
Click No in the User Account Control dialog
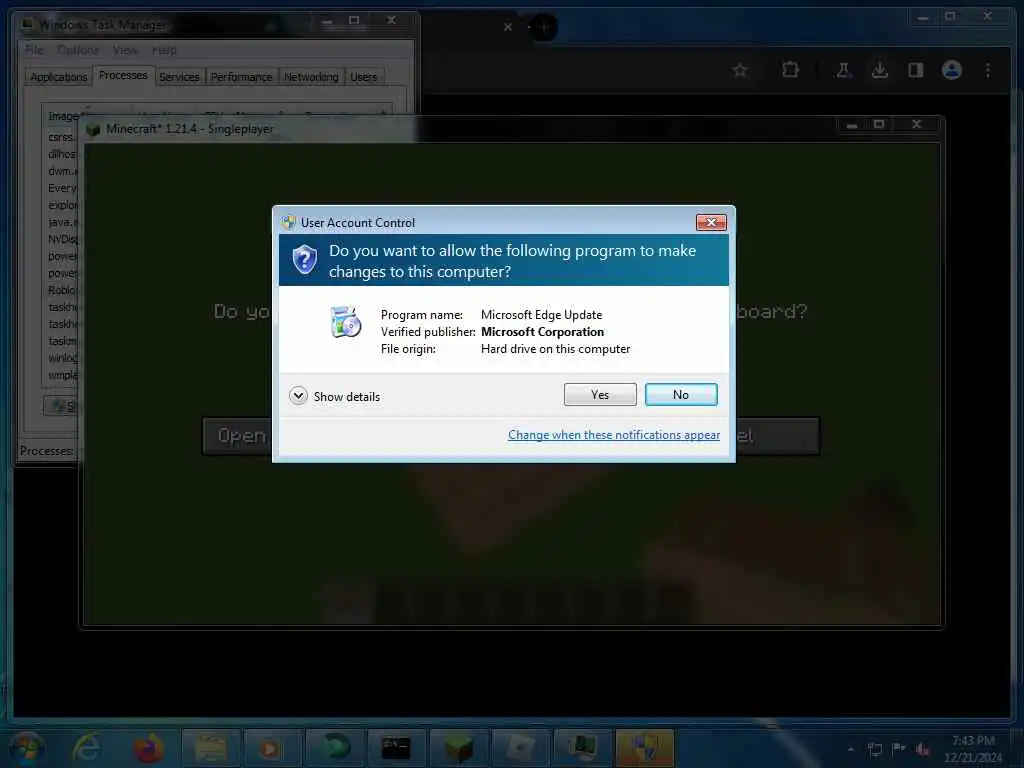pyautogui.click(x=680, y=394)
